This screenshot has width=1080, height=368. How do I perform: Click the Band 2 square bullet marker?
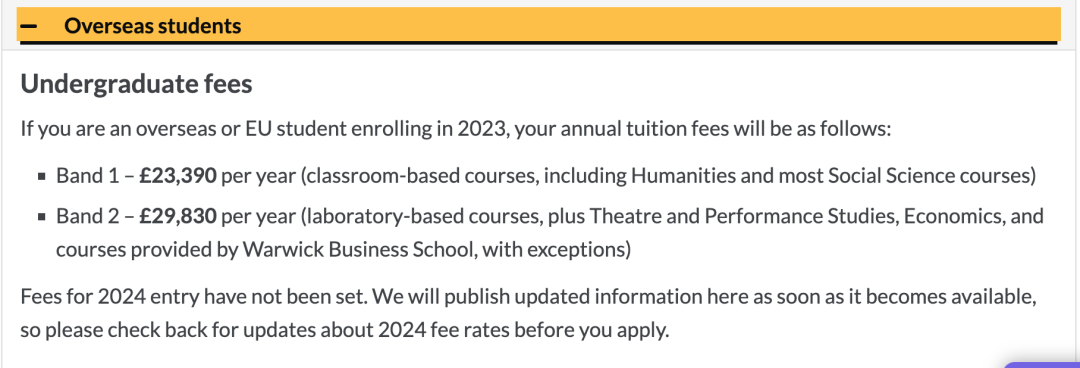click(42, 216)
